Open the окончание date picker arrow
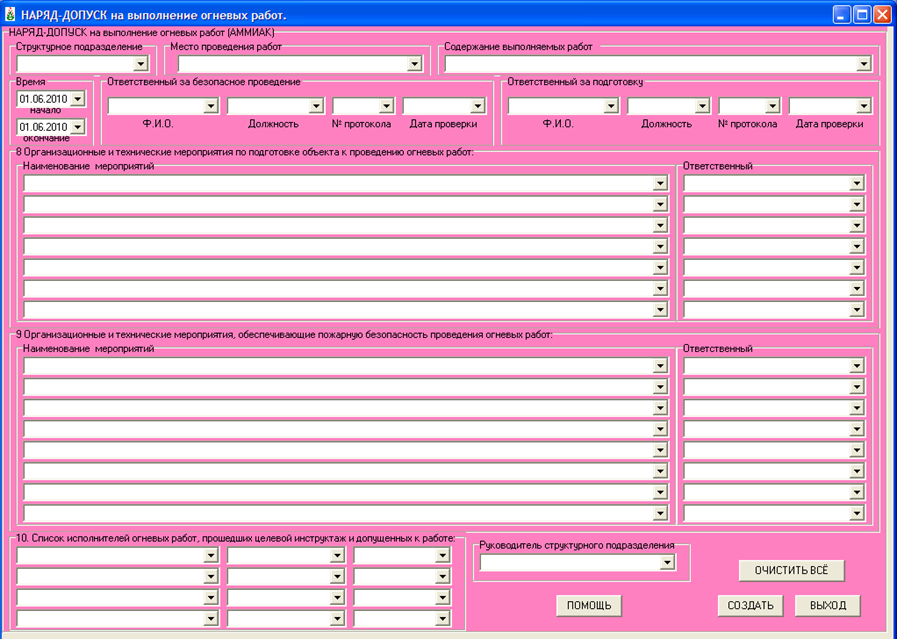Screen dimensions: 897x639 [78, 126]
